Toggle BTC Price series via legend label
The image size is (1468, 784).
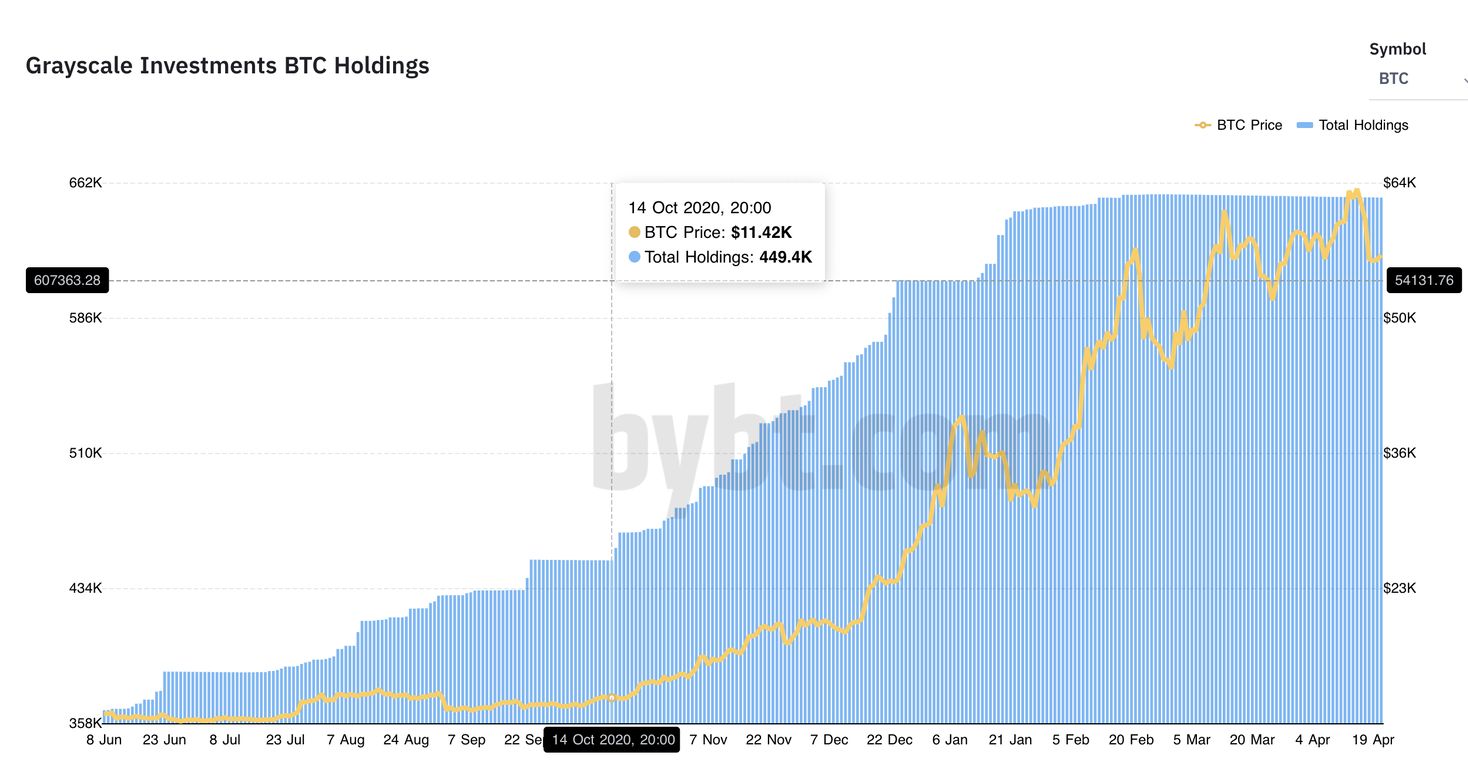[x=1249, y=125]
